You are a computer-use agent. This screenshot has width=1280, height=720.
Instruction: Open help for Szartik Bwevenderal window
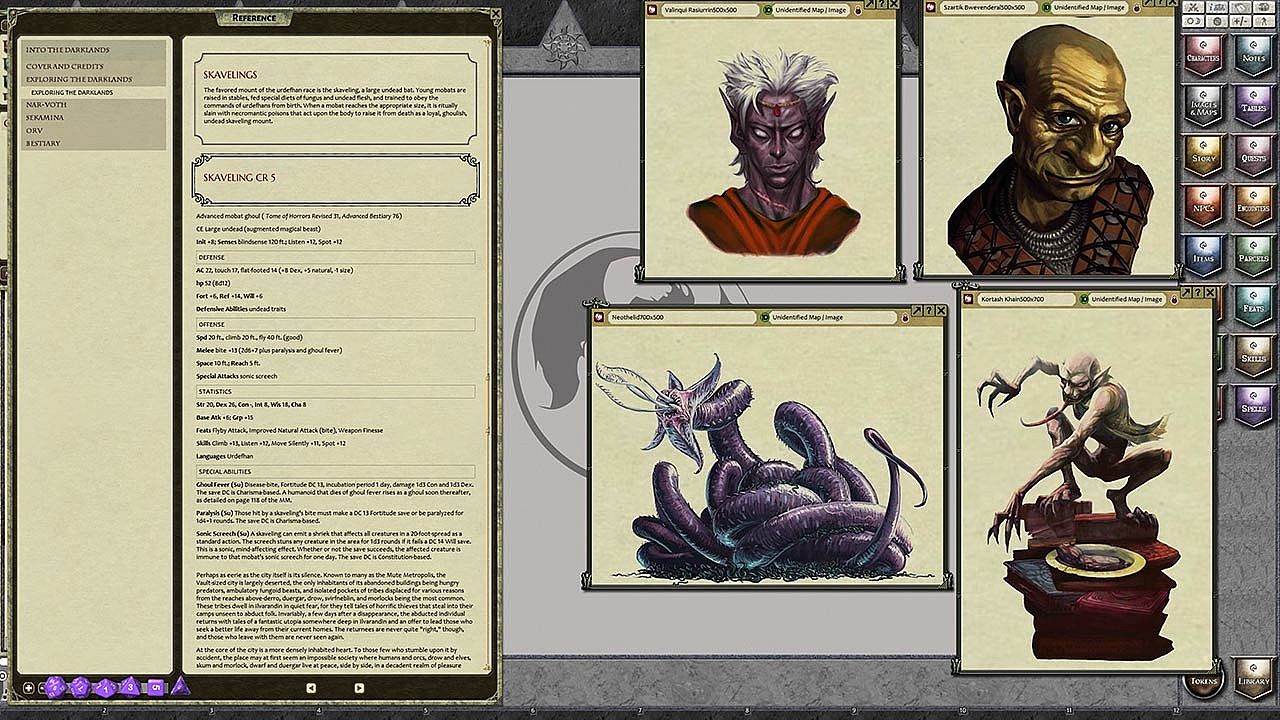coord(1161,4)
